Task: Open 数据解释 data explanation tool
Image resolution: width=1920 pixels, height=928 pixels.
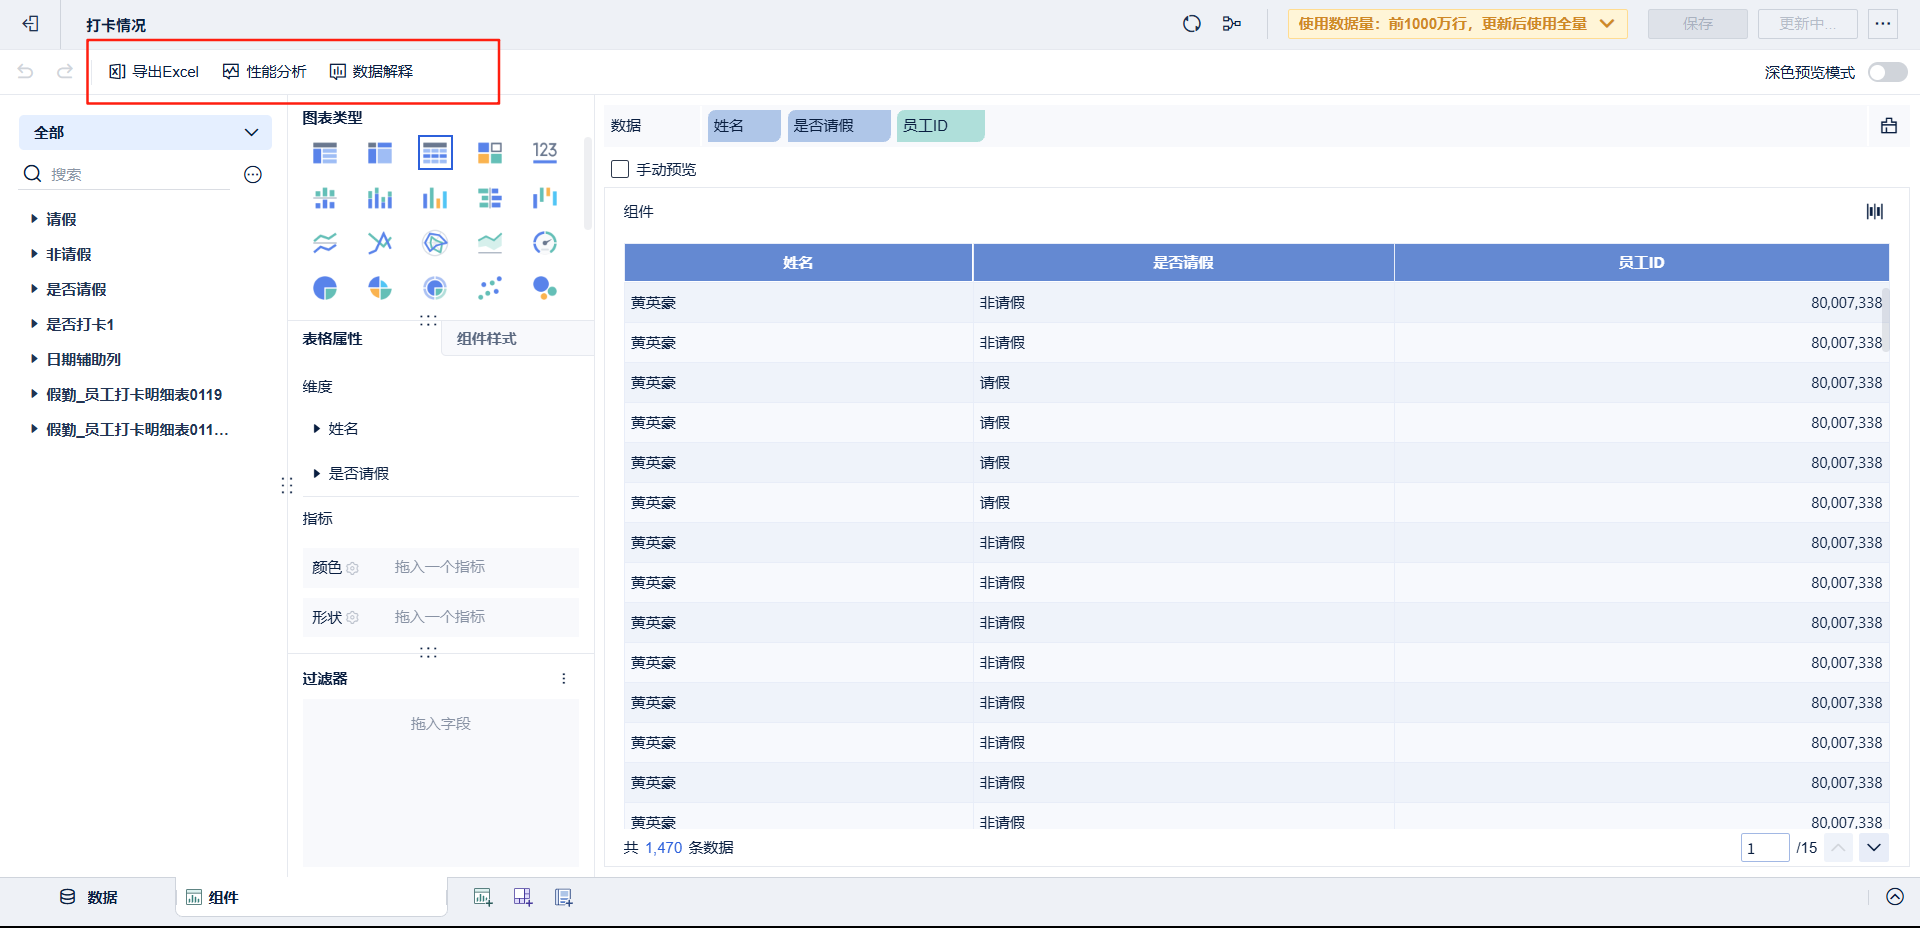Action: 371,72
